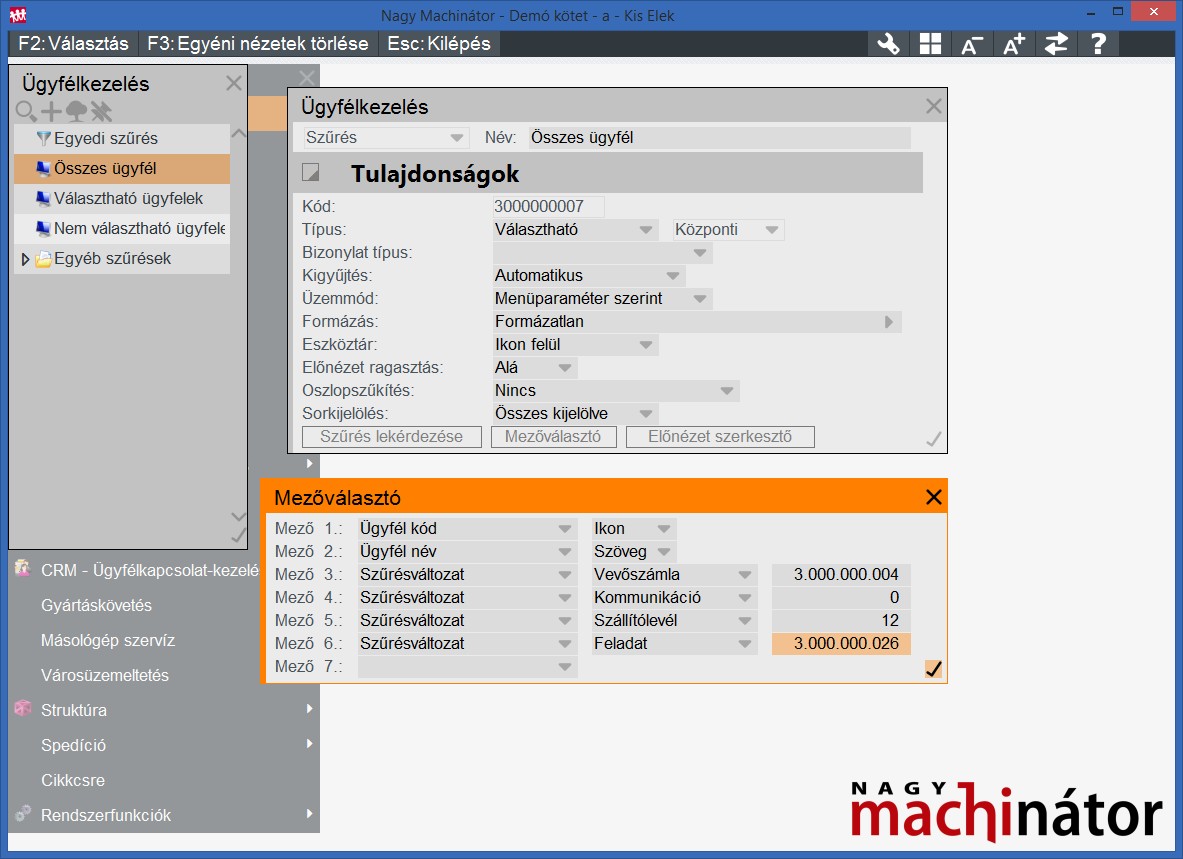Open Mező 6 Feladat dropdown
This screenshot has width=1183, height=859.
click(745, 644)
